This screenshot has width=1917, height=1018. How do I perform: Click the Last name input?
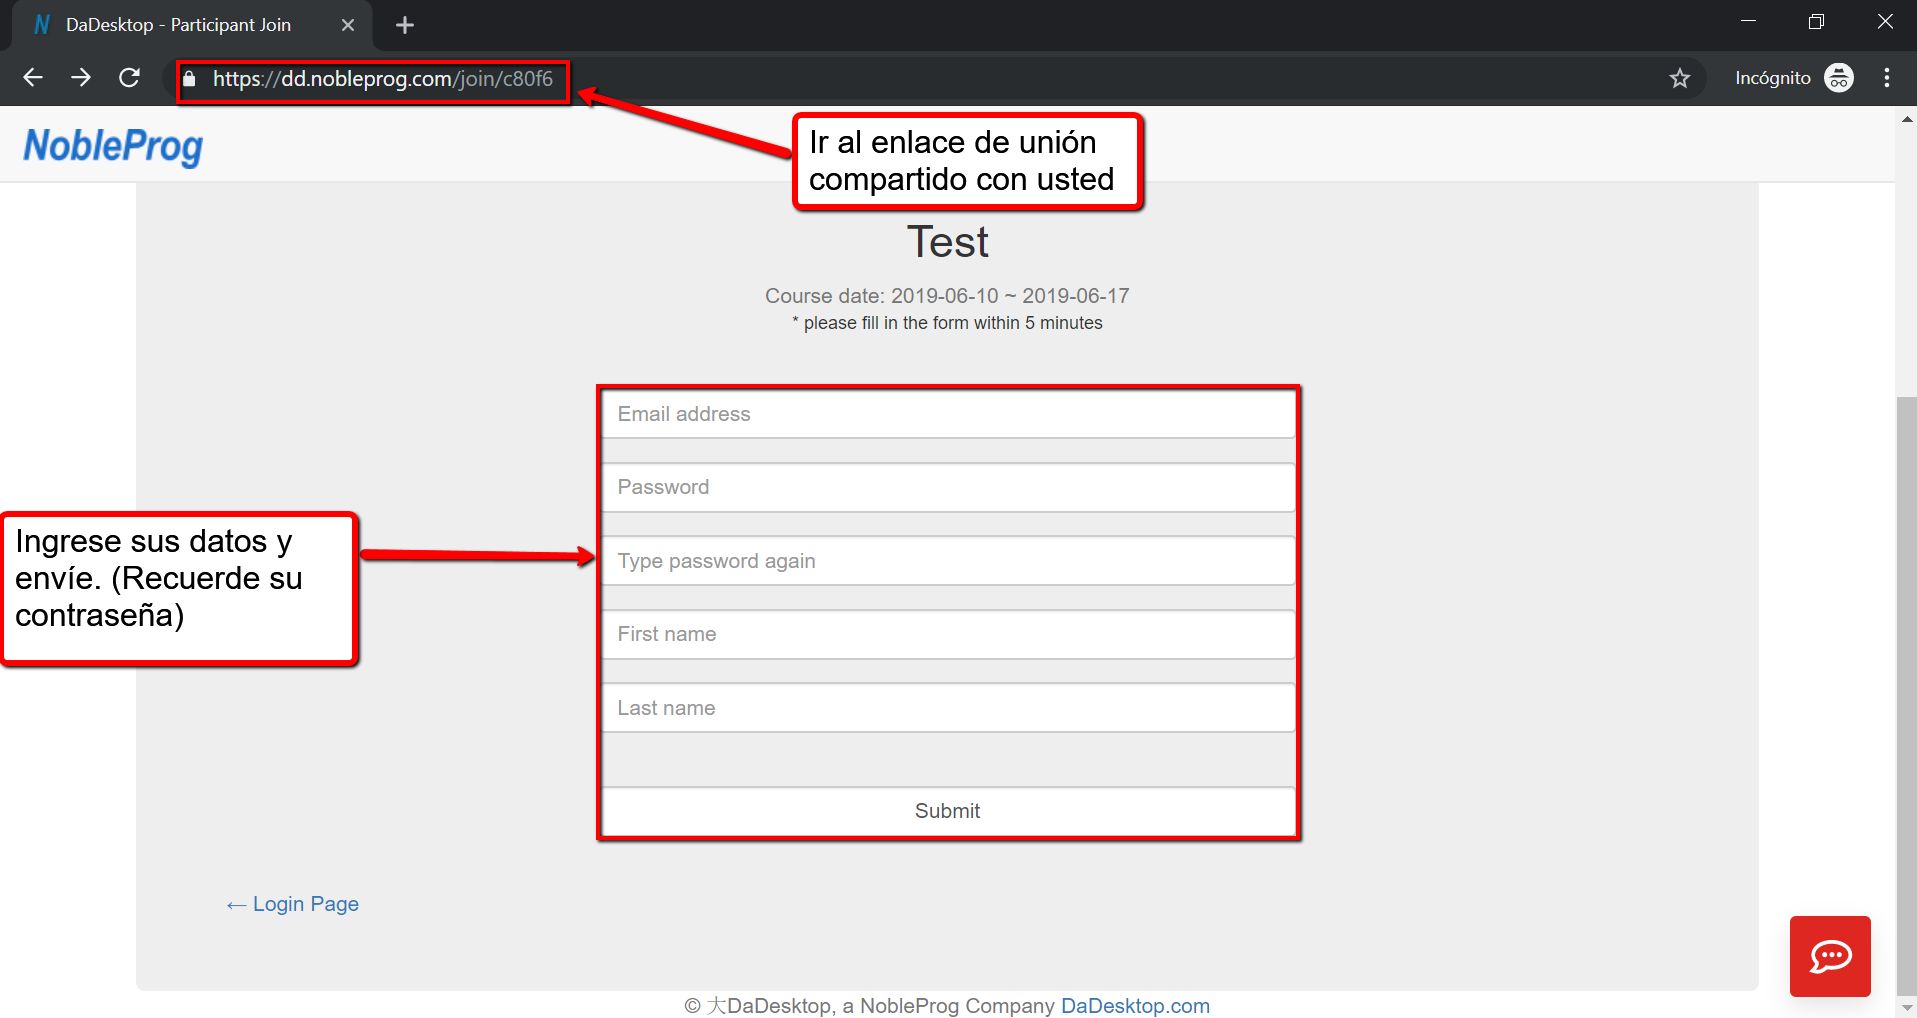947,708
